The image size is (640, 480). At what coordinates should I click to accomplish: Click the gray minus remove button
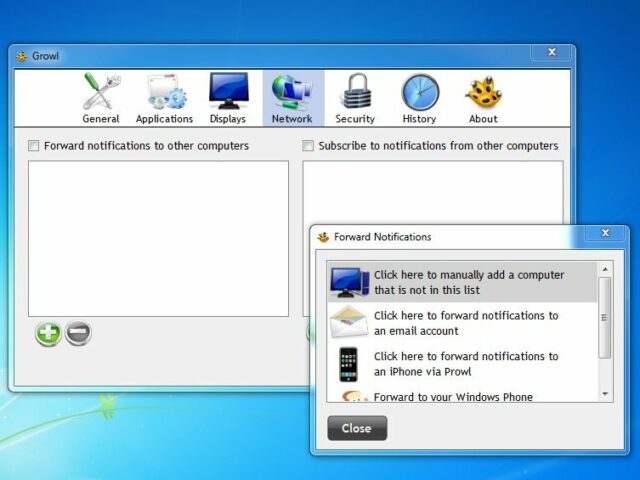(x=79, y=334)
